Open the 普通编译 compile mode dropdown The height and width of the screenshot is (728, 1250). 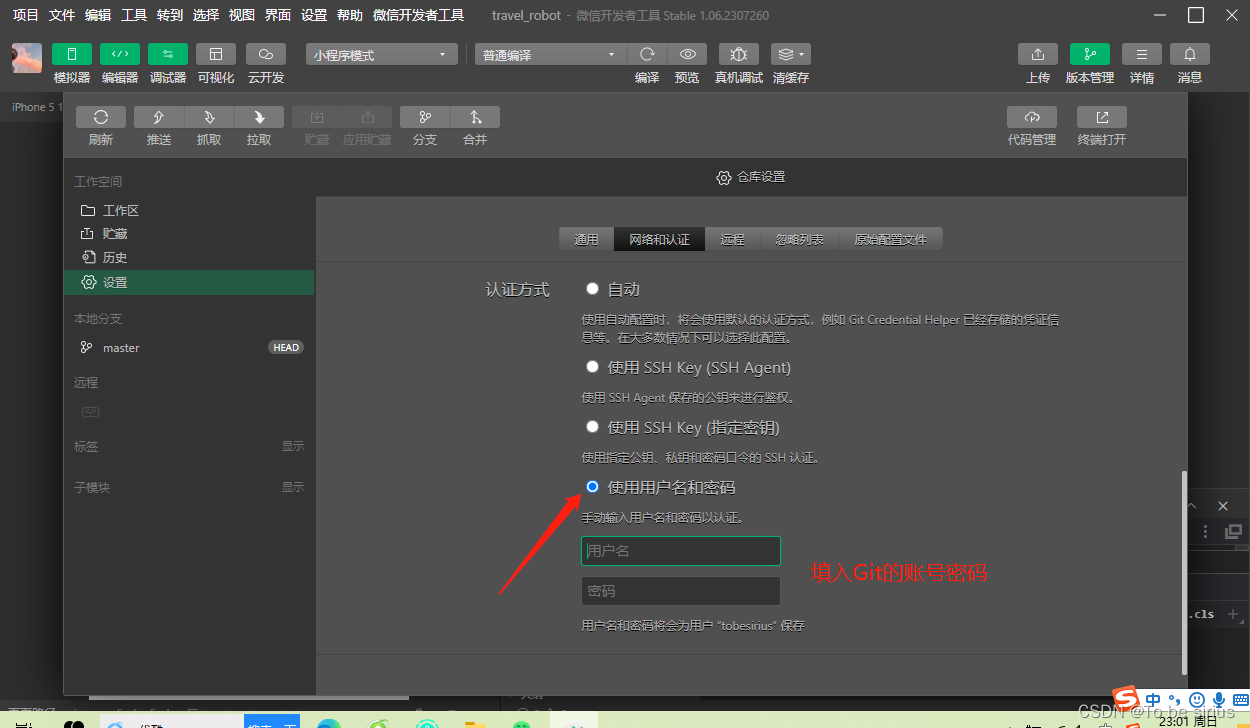551,55
